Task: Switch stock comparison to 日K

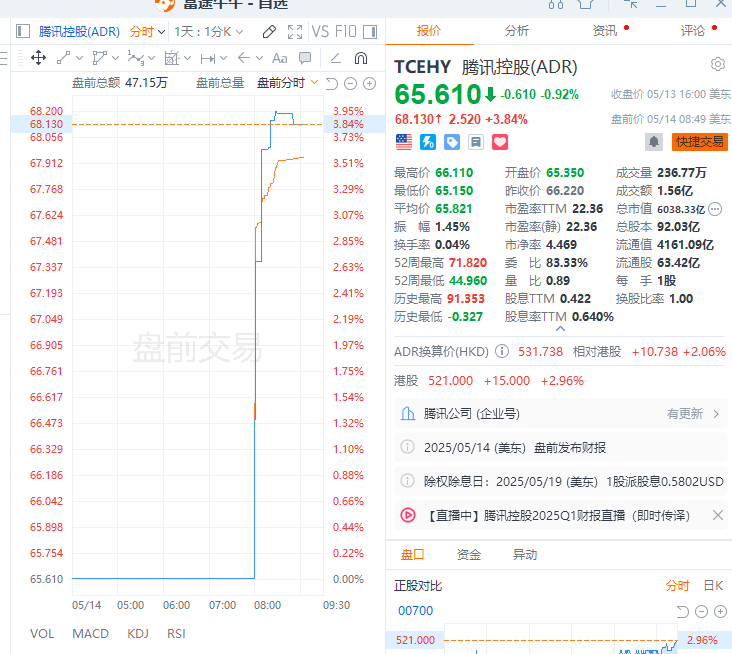Action: (713, 585)
